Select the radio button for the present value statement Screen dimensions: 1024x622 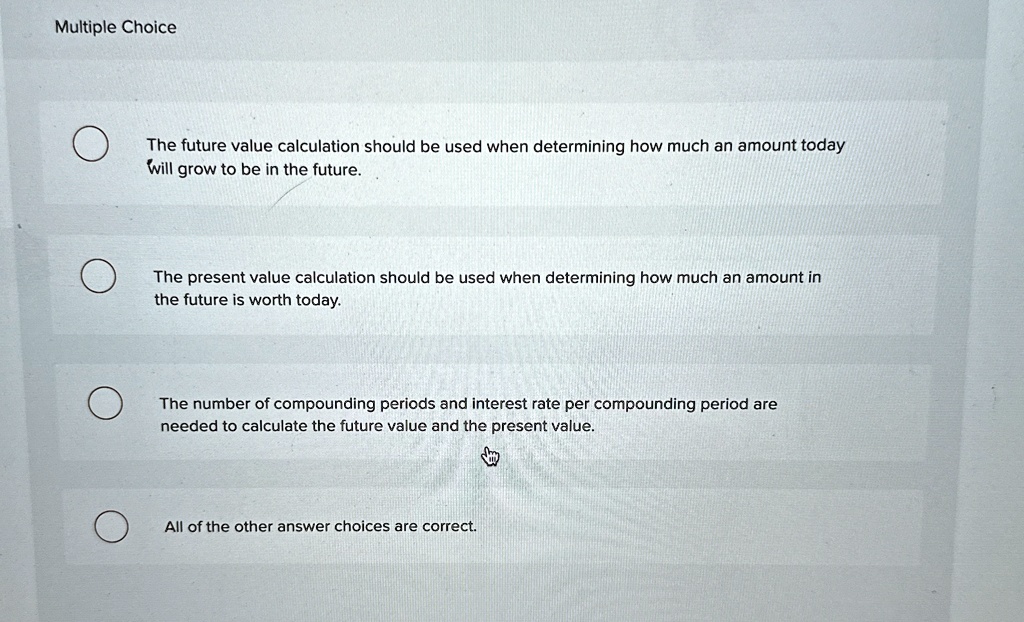point(97,275)
